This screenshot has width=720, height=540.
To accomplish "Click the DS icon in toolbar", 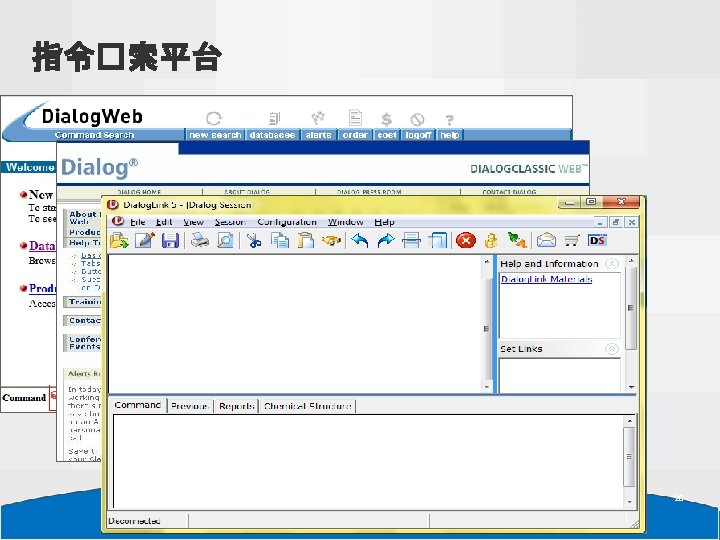I will click(597, 240).
